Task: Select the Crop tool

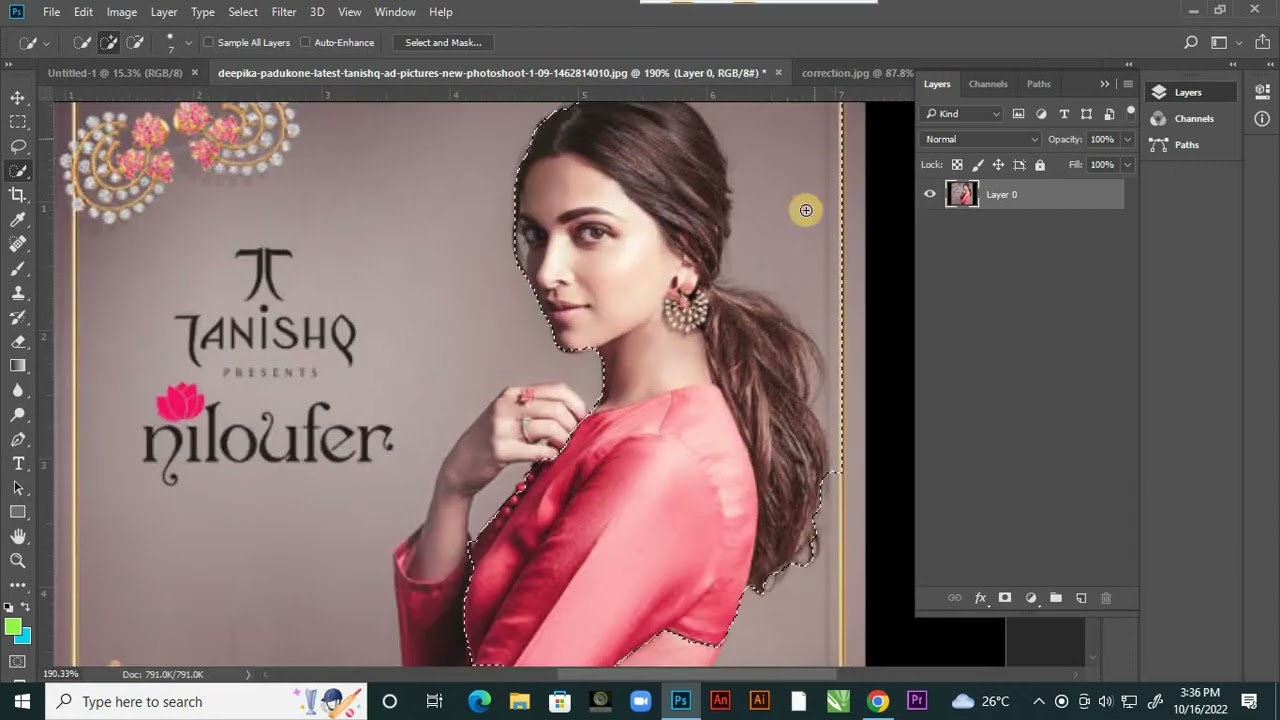Action: [18, 195]
